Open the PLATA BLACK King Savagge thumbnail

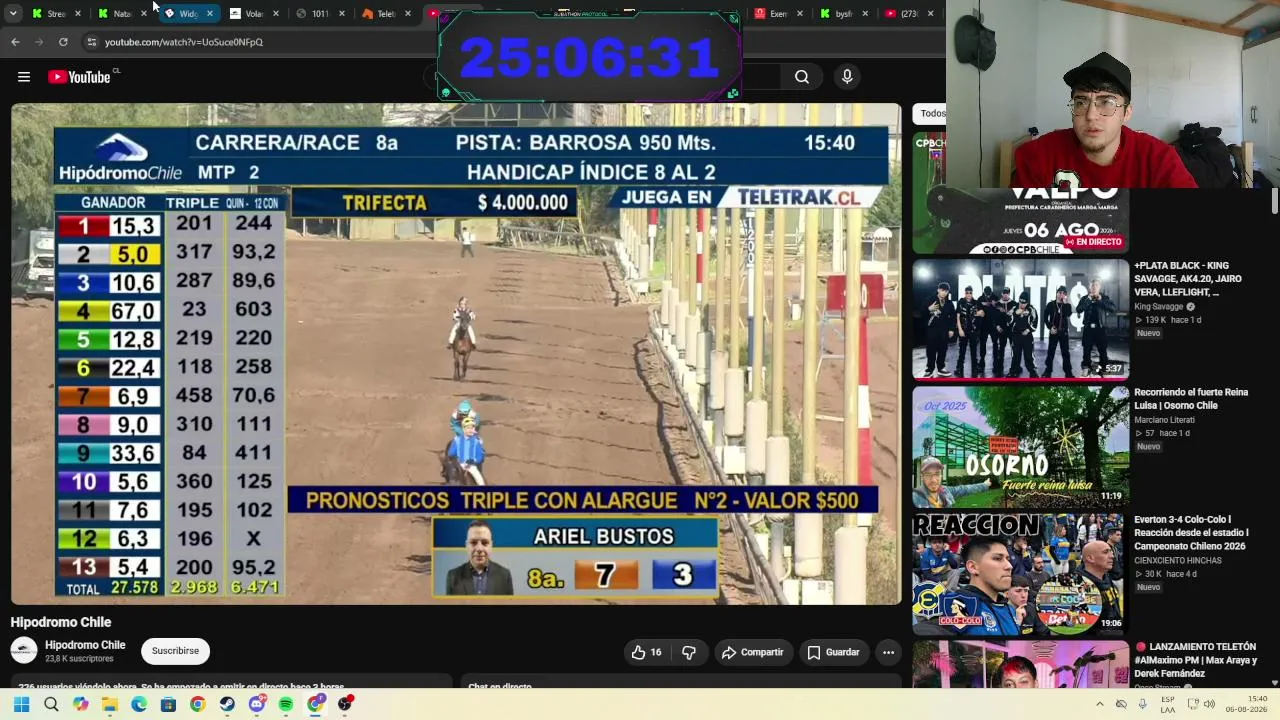tap(1020, 320)
